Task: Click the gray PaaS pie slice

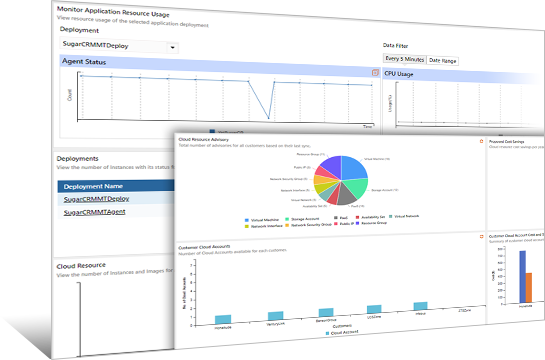Action: point(346,195)
